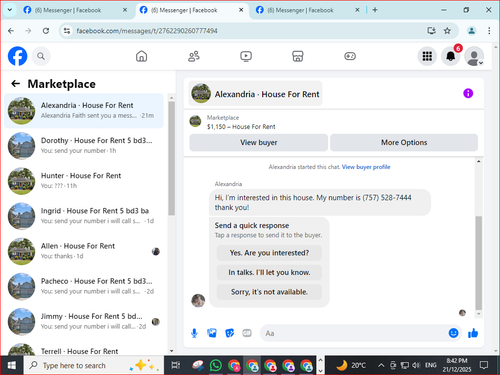Click the address bar URL
The height and width of the screenshot is (375, 500).
click(x=147, y=31)
